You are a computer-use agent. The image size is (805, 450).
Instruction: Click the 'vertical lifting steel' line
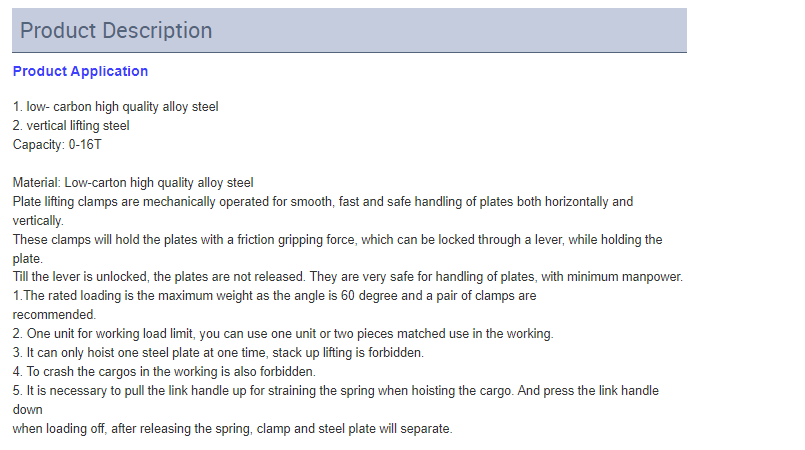71,126
